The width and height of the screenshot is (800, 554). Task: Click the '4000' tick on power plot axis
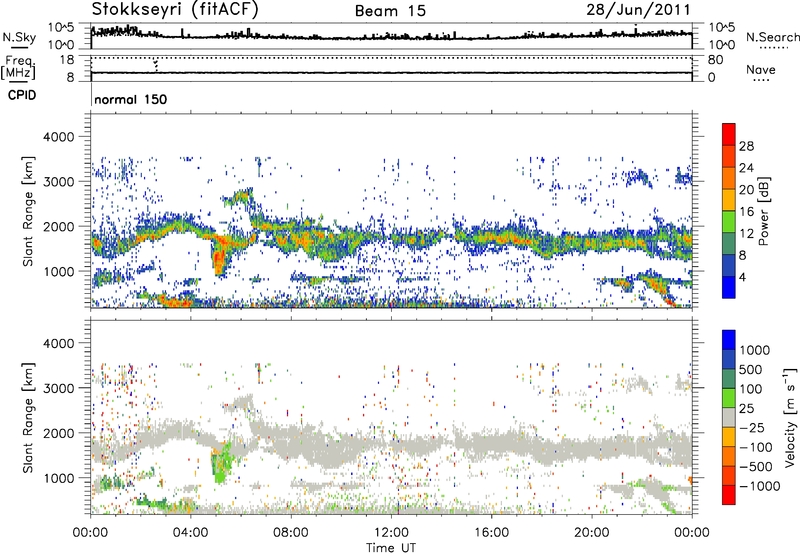59,137
